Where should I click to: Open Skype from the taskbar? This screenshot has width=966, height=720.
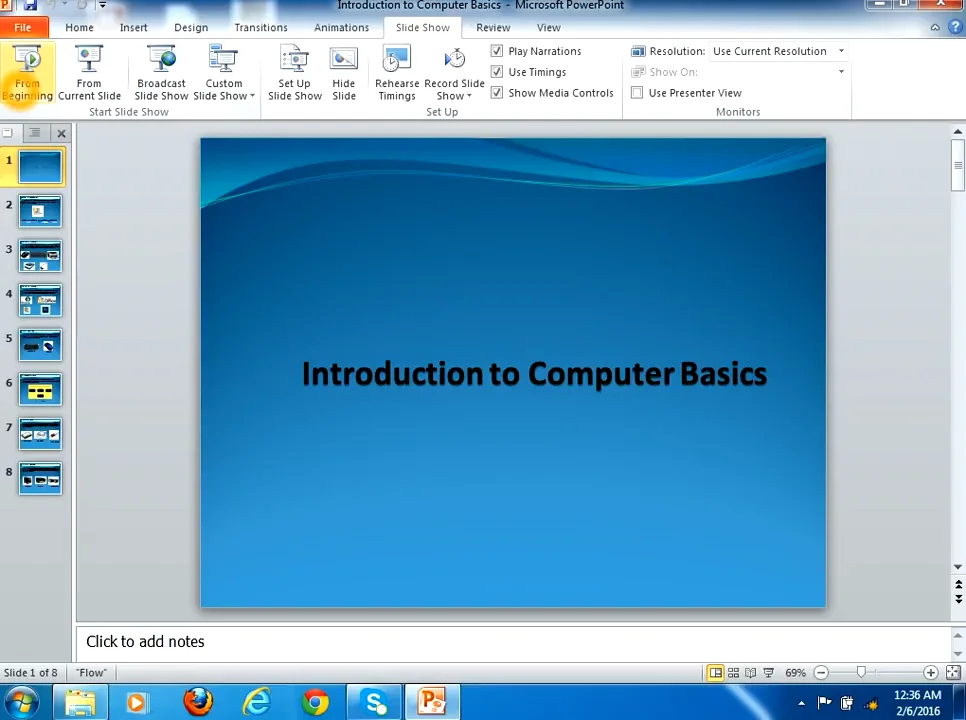(375, 702)
